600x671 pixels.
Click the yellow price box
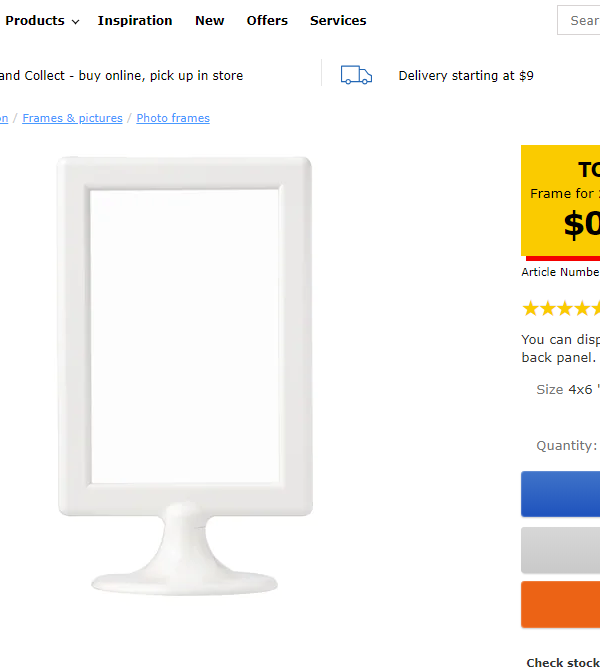pos(561,200)
